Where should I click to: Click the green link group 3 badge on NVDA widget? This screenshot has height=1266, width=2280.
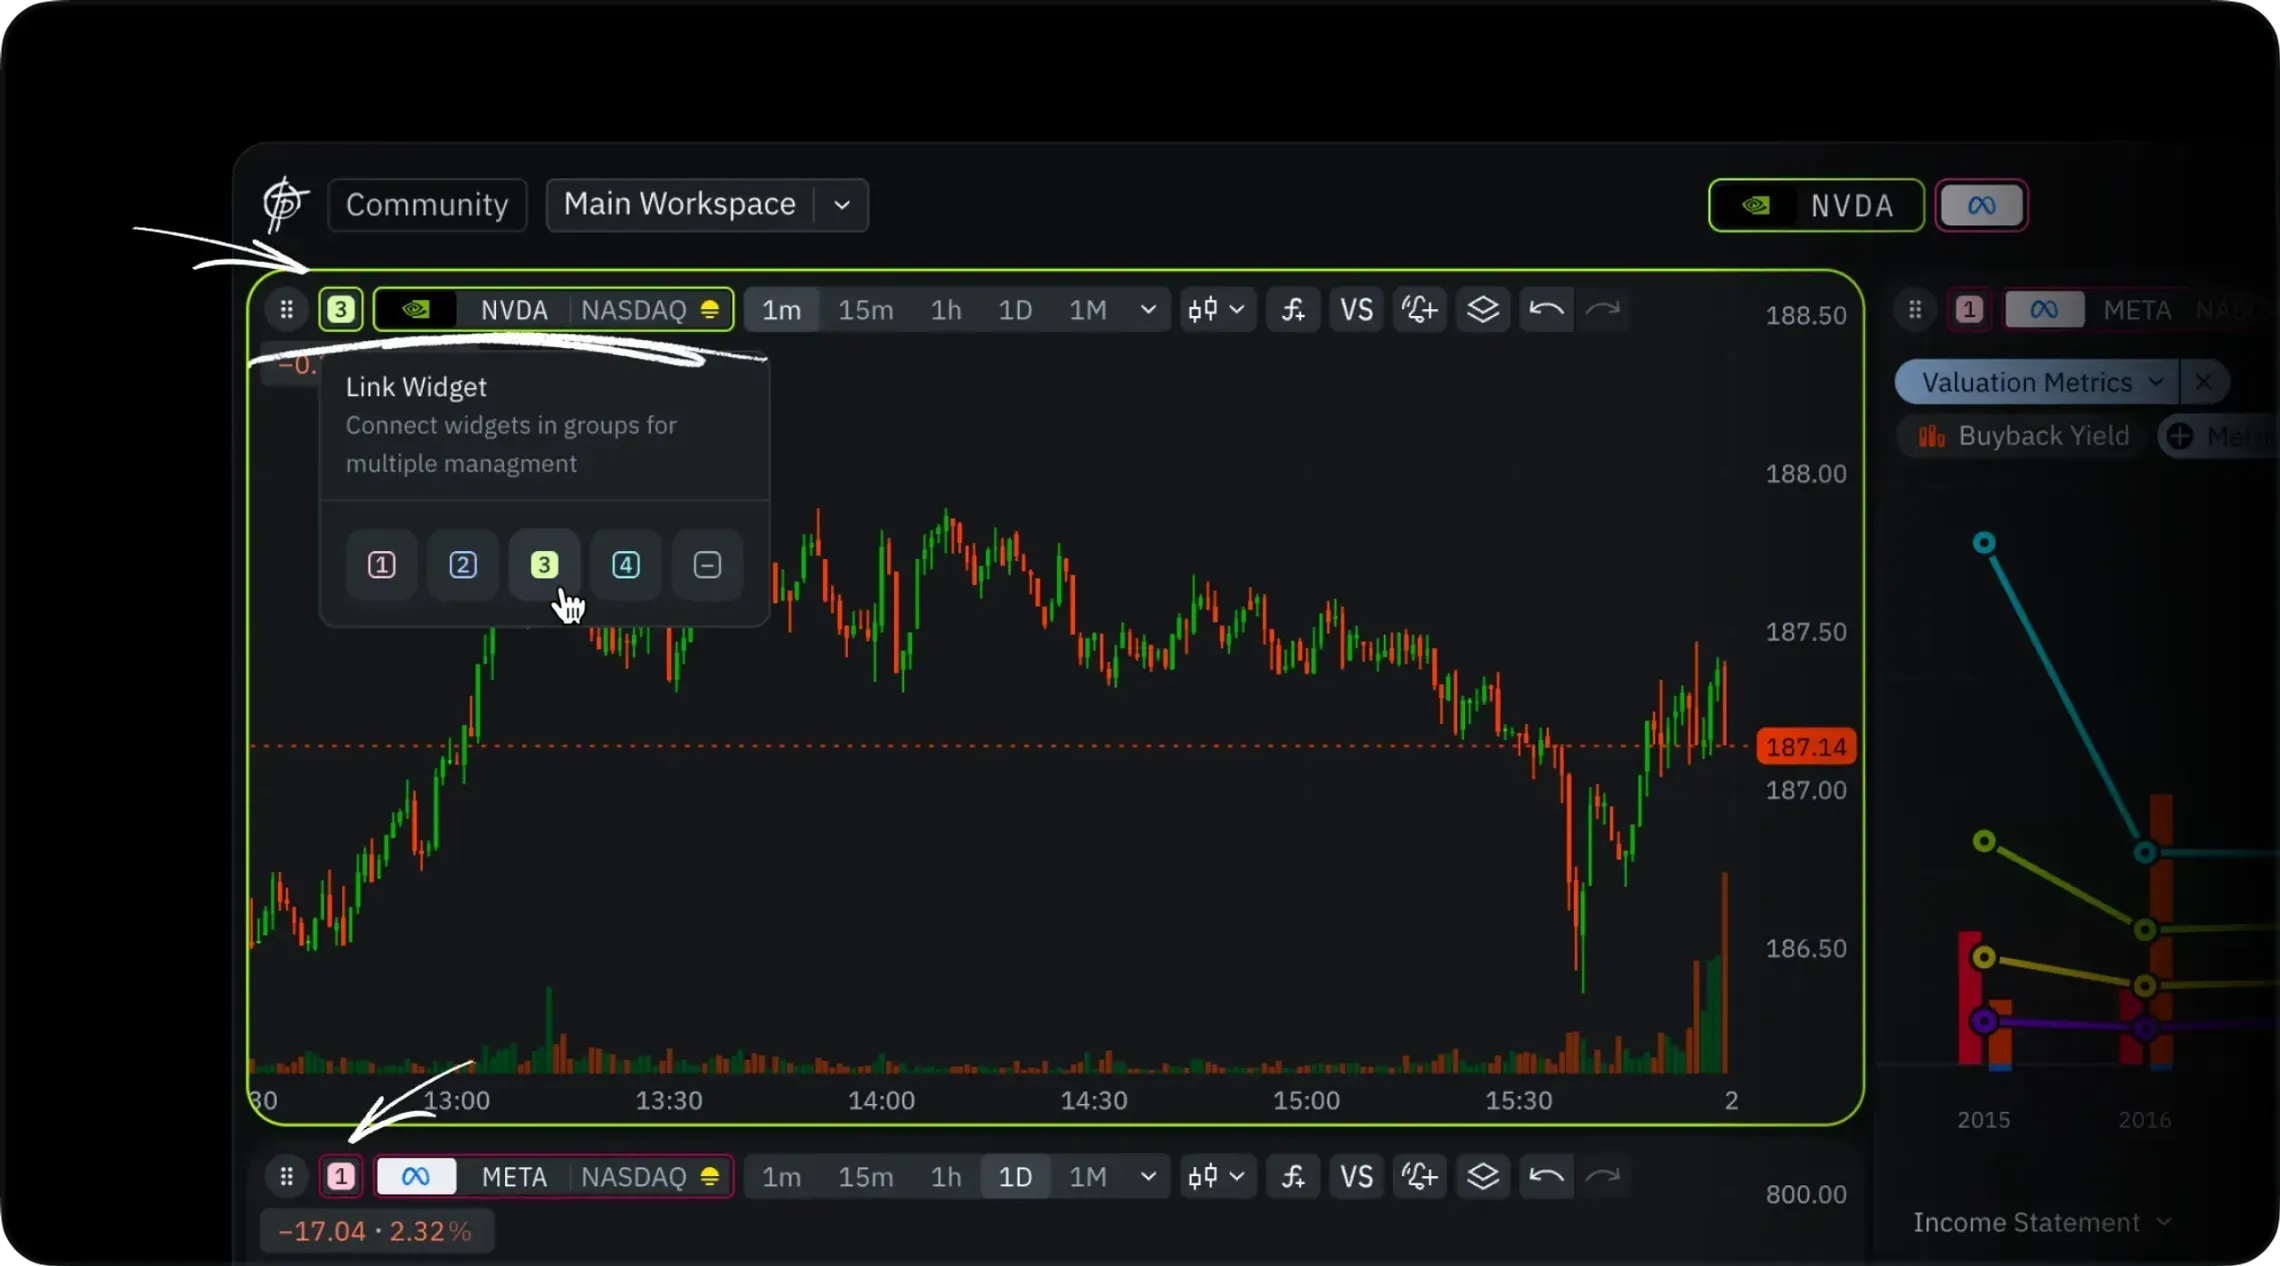pyautogui.click(x=340, y=310)
